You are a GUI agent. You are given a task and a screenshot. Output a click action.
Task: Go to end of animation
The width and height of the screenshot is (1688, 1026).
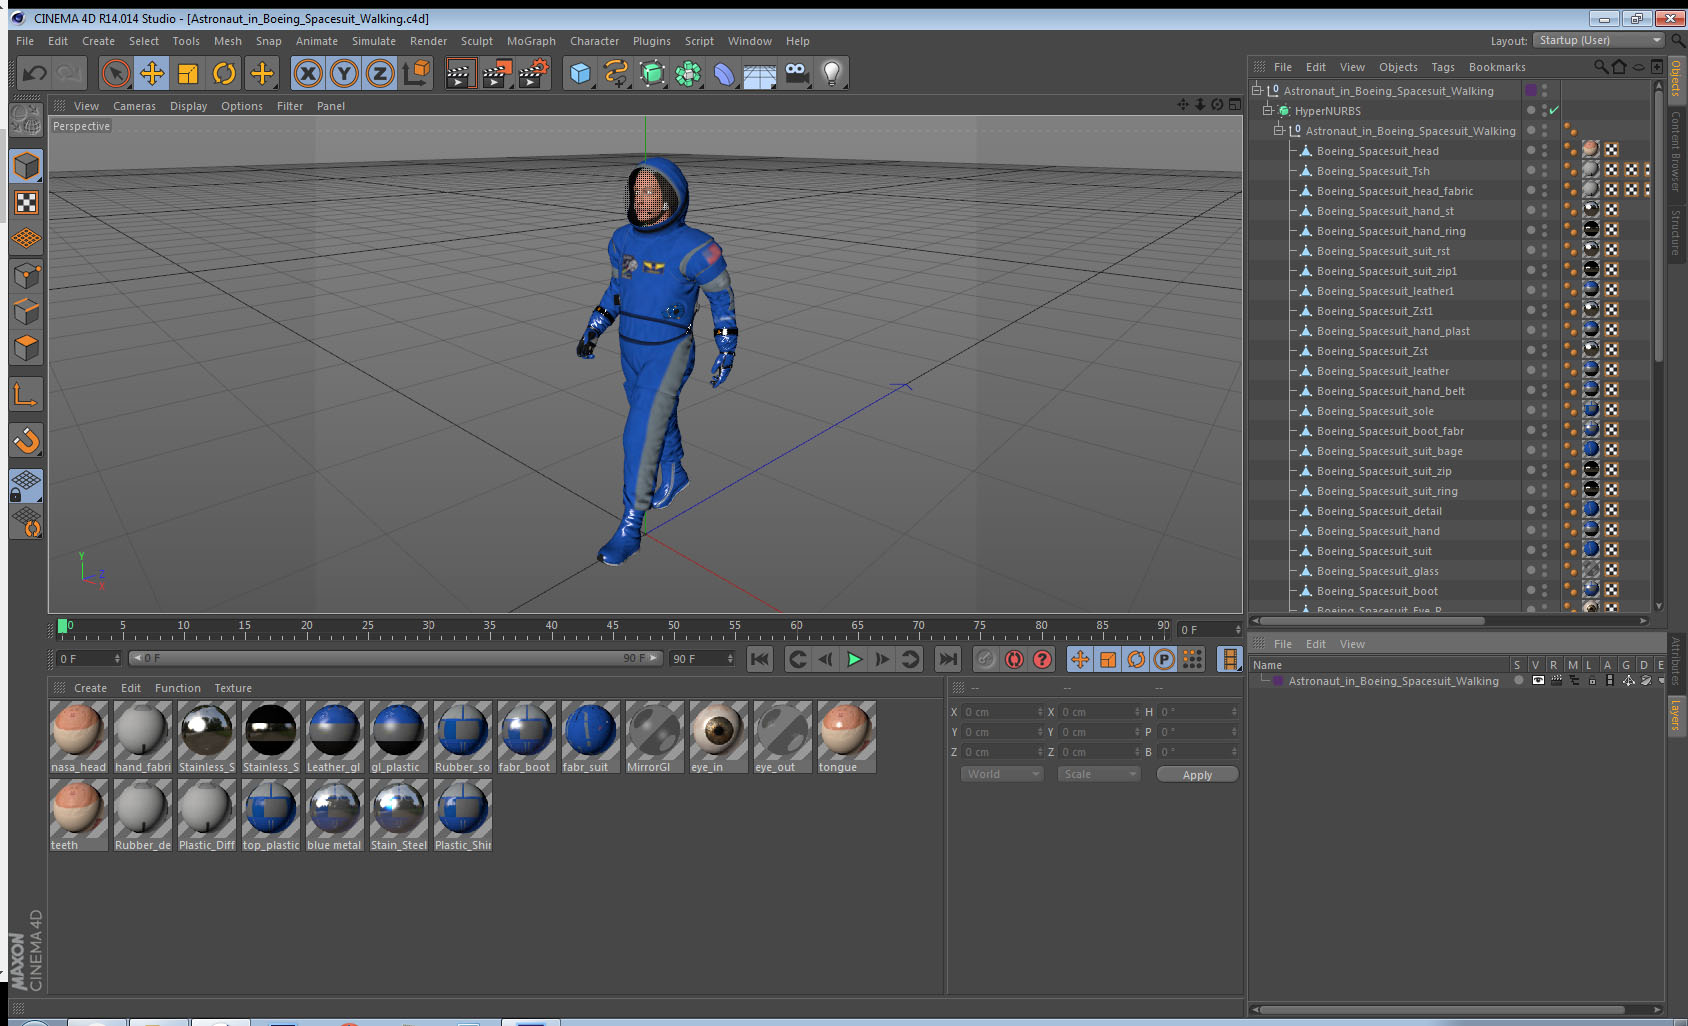coord(947,659)
